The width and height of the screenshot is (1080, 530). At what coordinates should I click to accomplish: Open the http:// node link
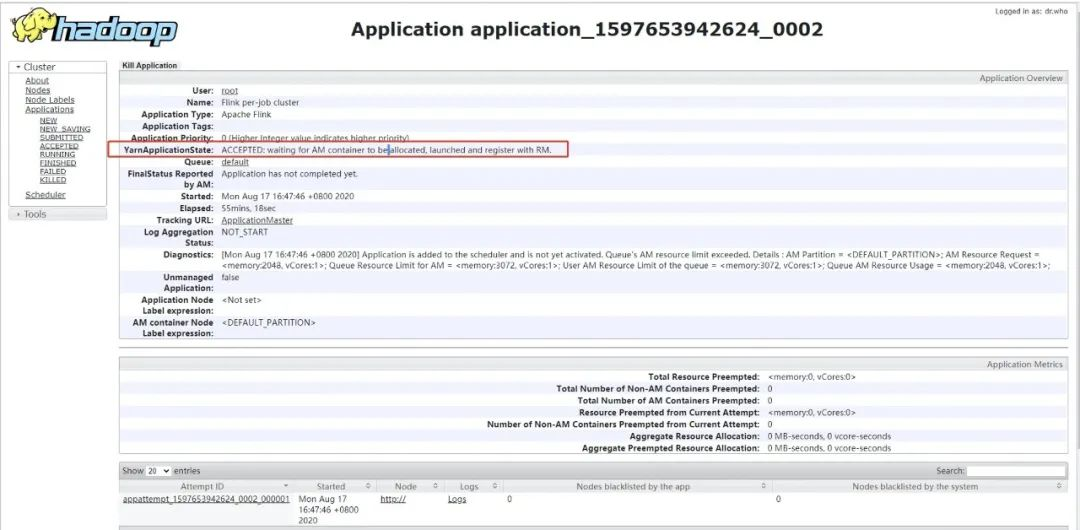[393, 499]
